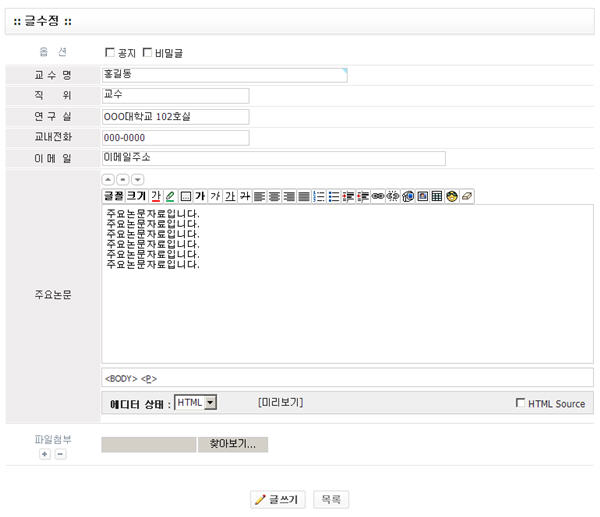Image resolution: width=600 pixels, height=517 pixels.
Task: Check the 공지 notice checkbox
Action: [x=111, y=52]
